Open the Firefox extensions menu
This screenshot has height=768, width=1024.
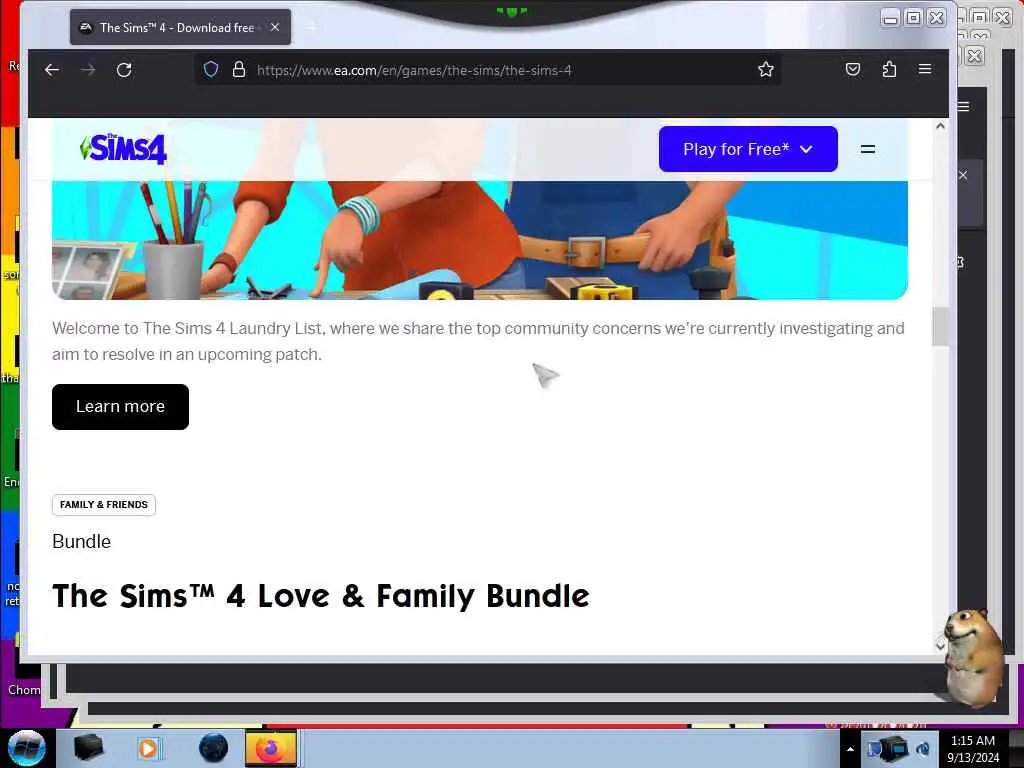[x=889, y=69]
